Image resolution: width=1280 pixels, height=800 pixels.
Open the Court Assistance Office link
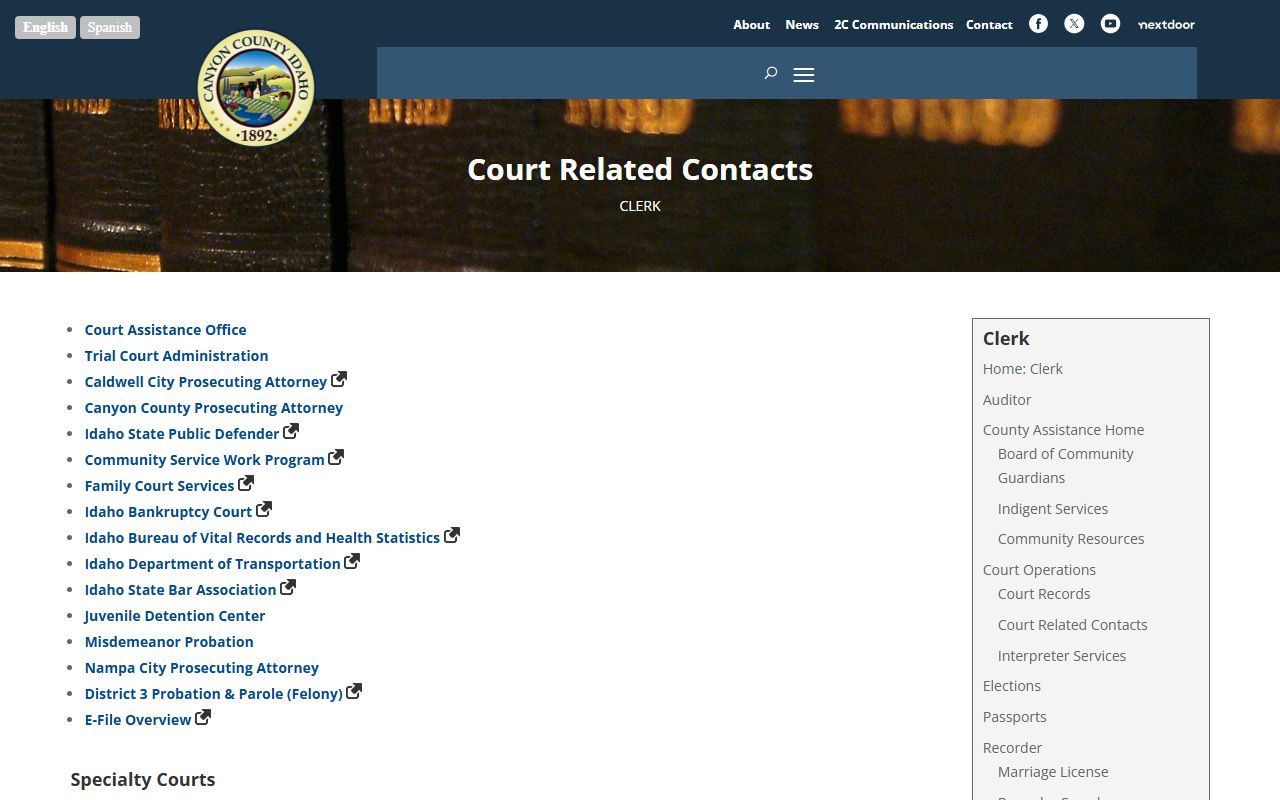[x=165, y=330]
